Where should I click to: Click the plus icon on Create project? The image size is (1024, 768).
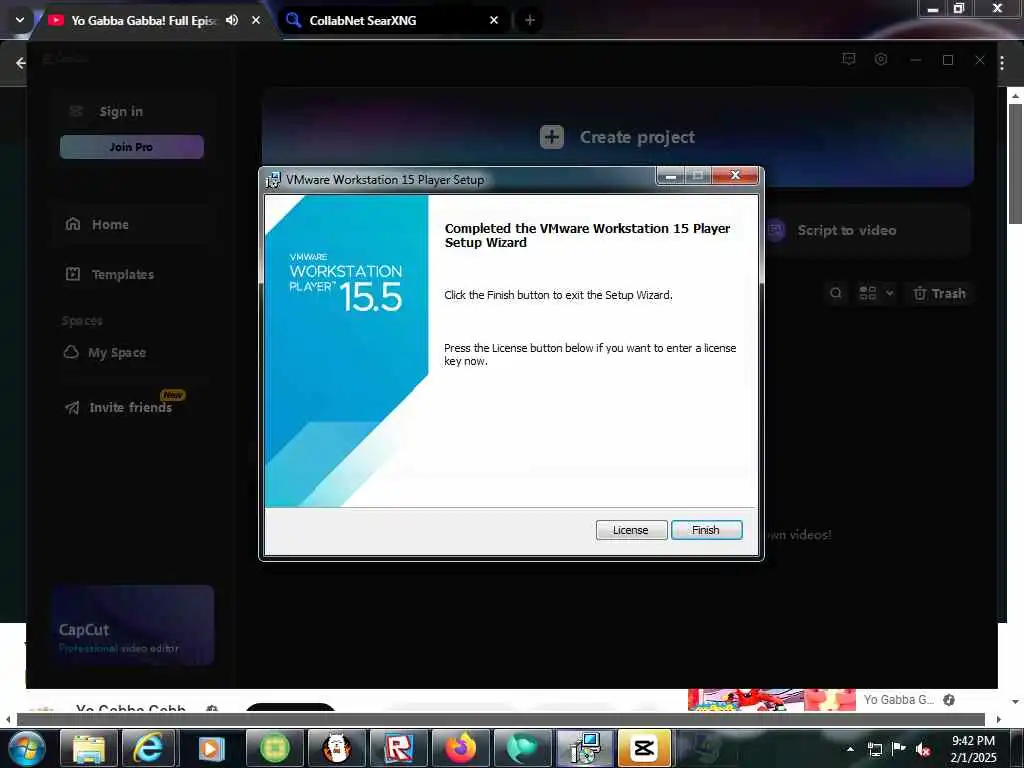(x=552, y=137)
